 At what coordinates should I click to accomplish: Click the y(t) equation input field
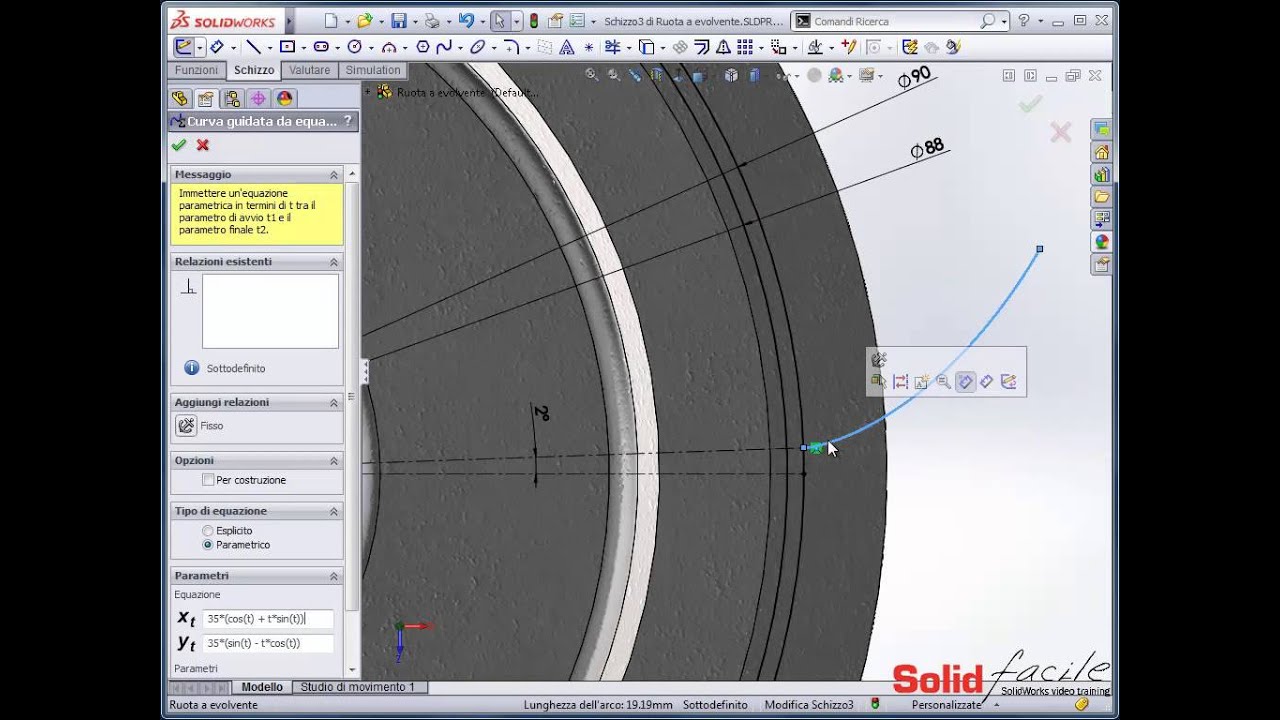pyautogui.click(x=268, y=643)
